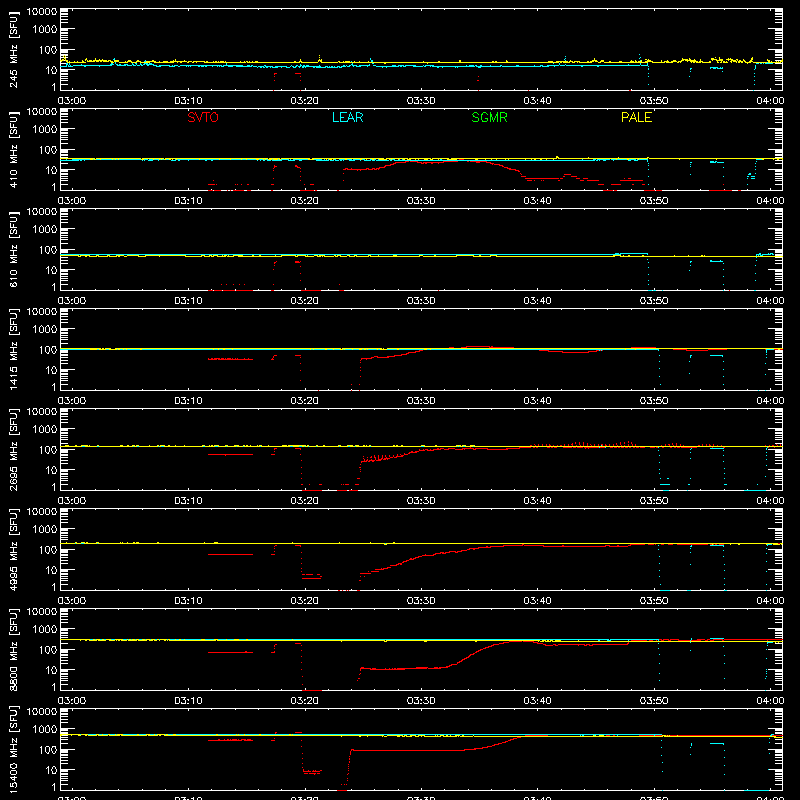Click the green SGMR station legend label
Viewport: 800px width, 800px height.
(x=489, y=117)
